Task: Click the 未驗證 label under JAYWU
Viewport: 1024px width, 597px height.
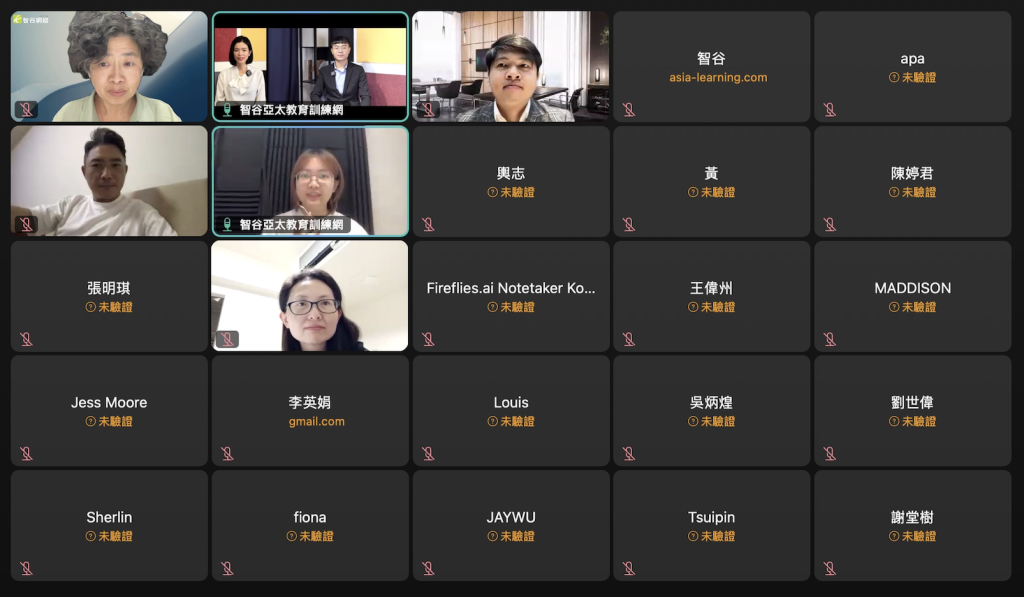Action: pos(517,536)
